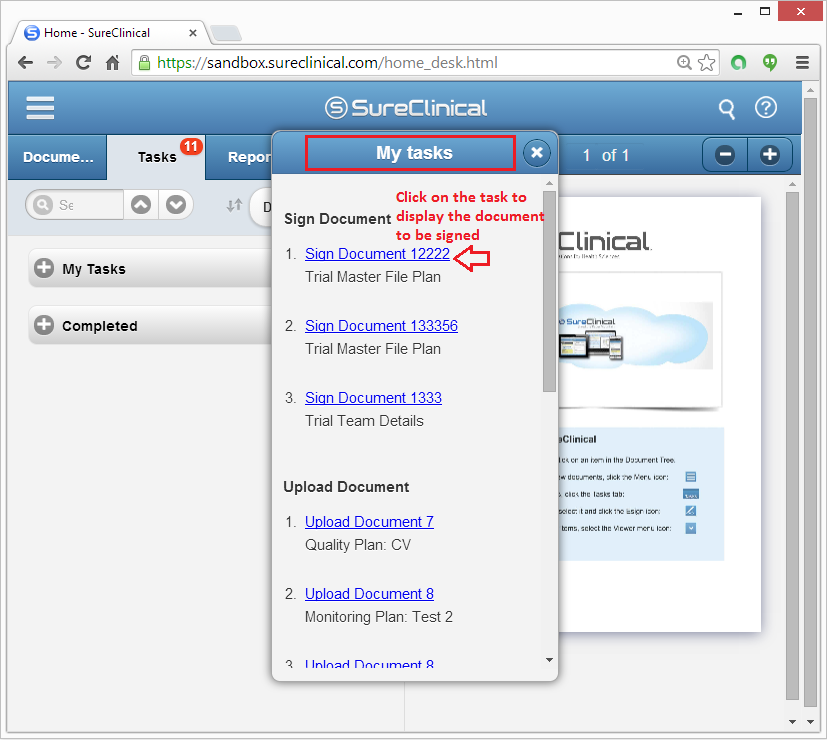The image size is (827, 741).
Task: Click the browser address bar URL
Action: [327, 63]
